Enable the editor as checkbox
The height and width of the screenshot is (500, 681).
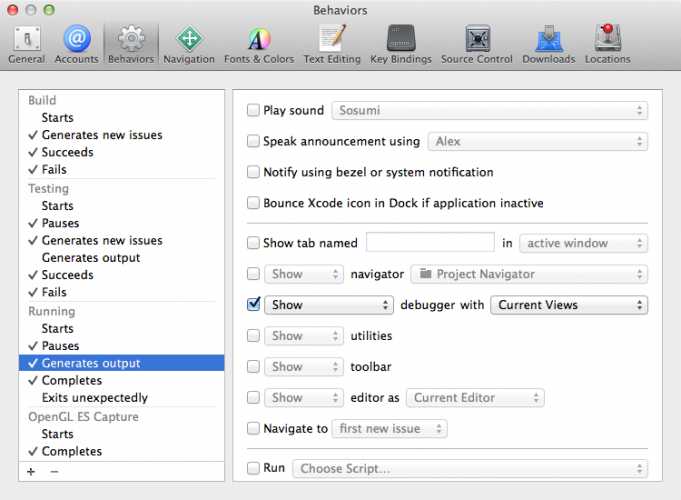253,397
